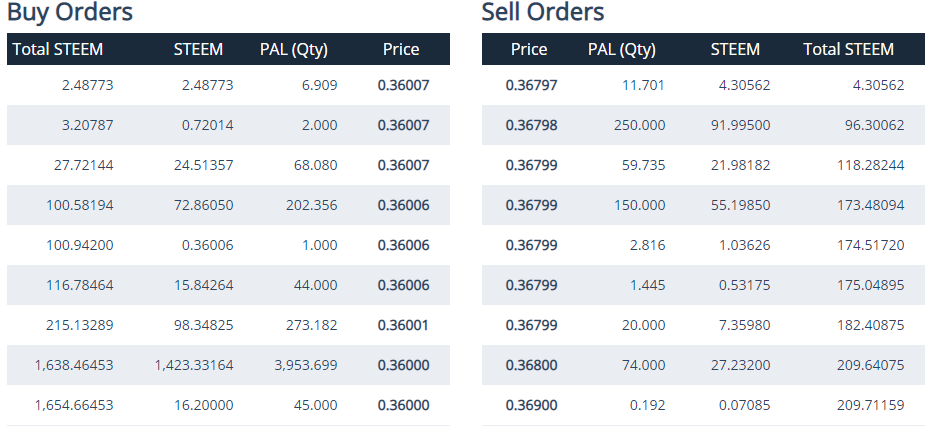Select buy order with 202.356 PAL

pos(312,205)
